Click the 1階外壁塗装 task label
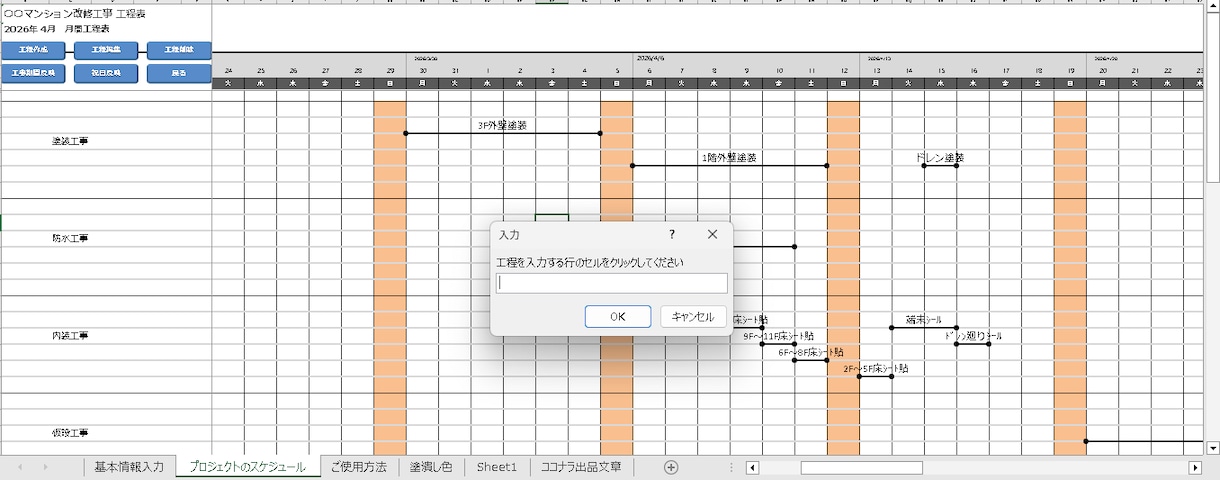This screenshot has height=480, width=1220. 729,158
